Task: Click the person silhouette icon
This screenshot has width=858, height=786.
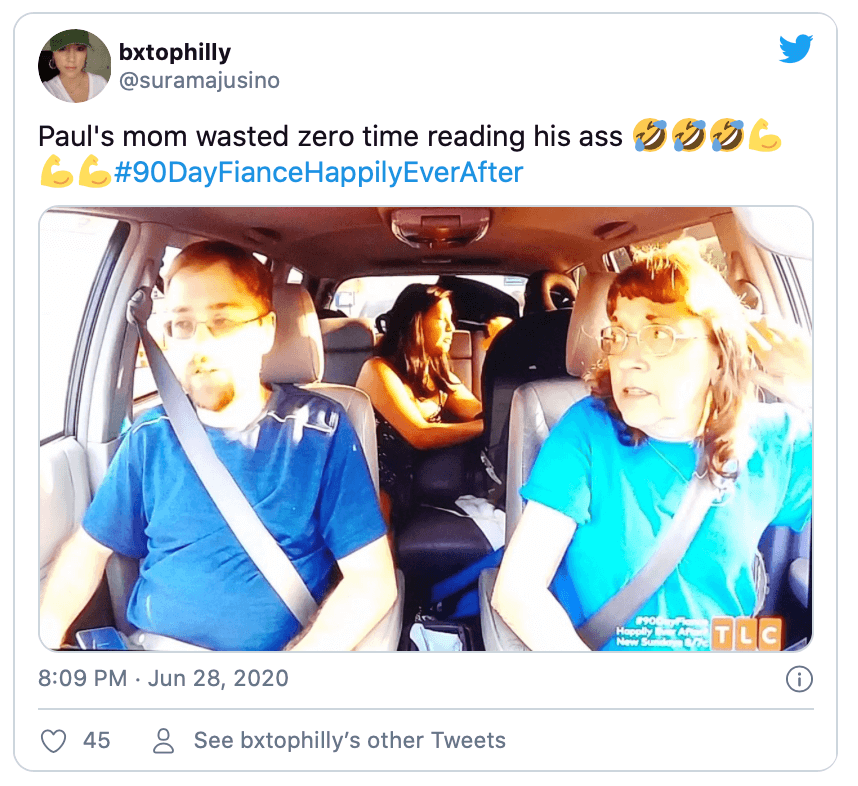Action: [163, 741]
